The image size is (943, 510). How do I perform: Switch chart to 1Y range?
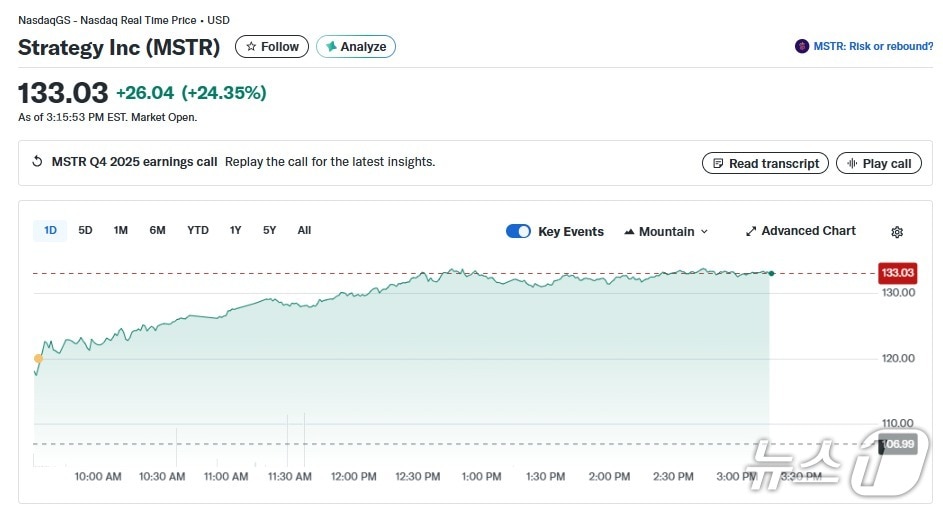point(235,231)
